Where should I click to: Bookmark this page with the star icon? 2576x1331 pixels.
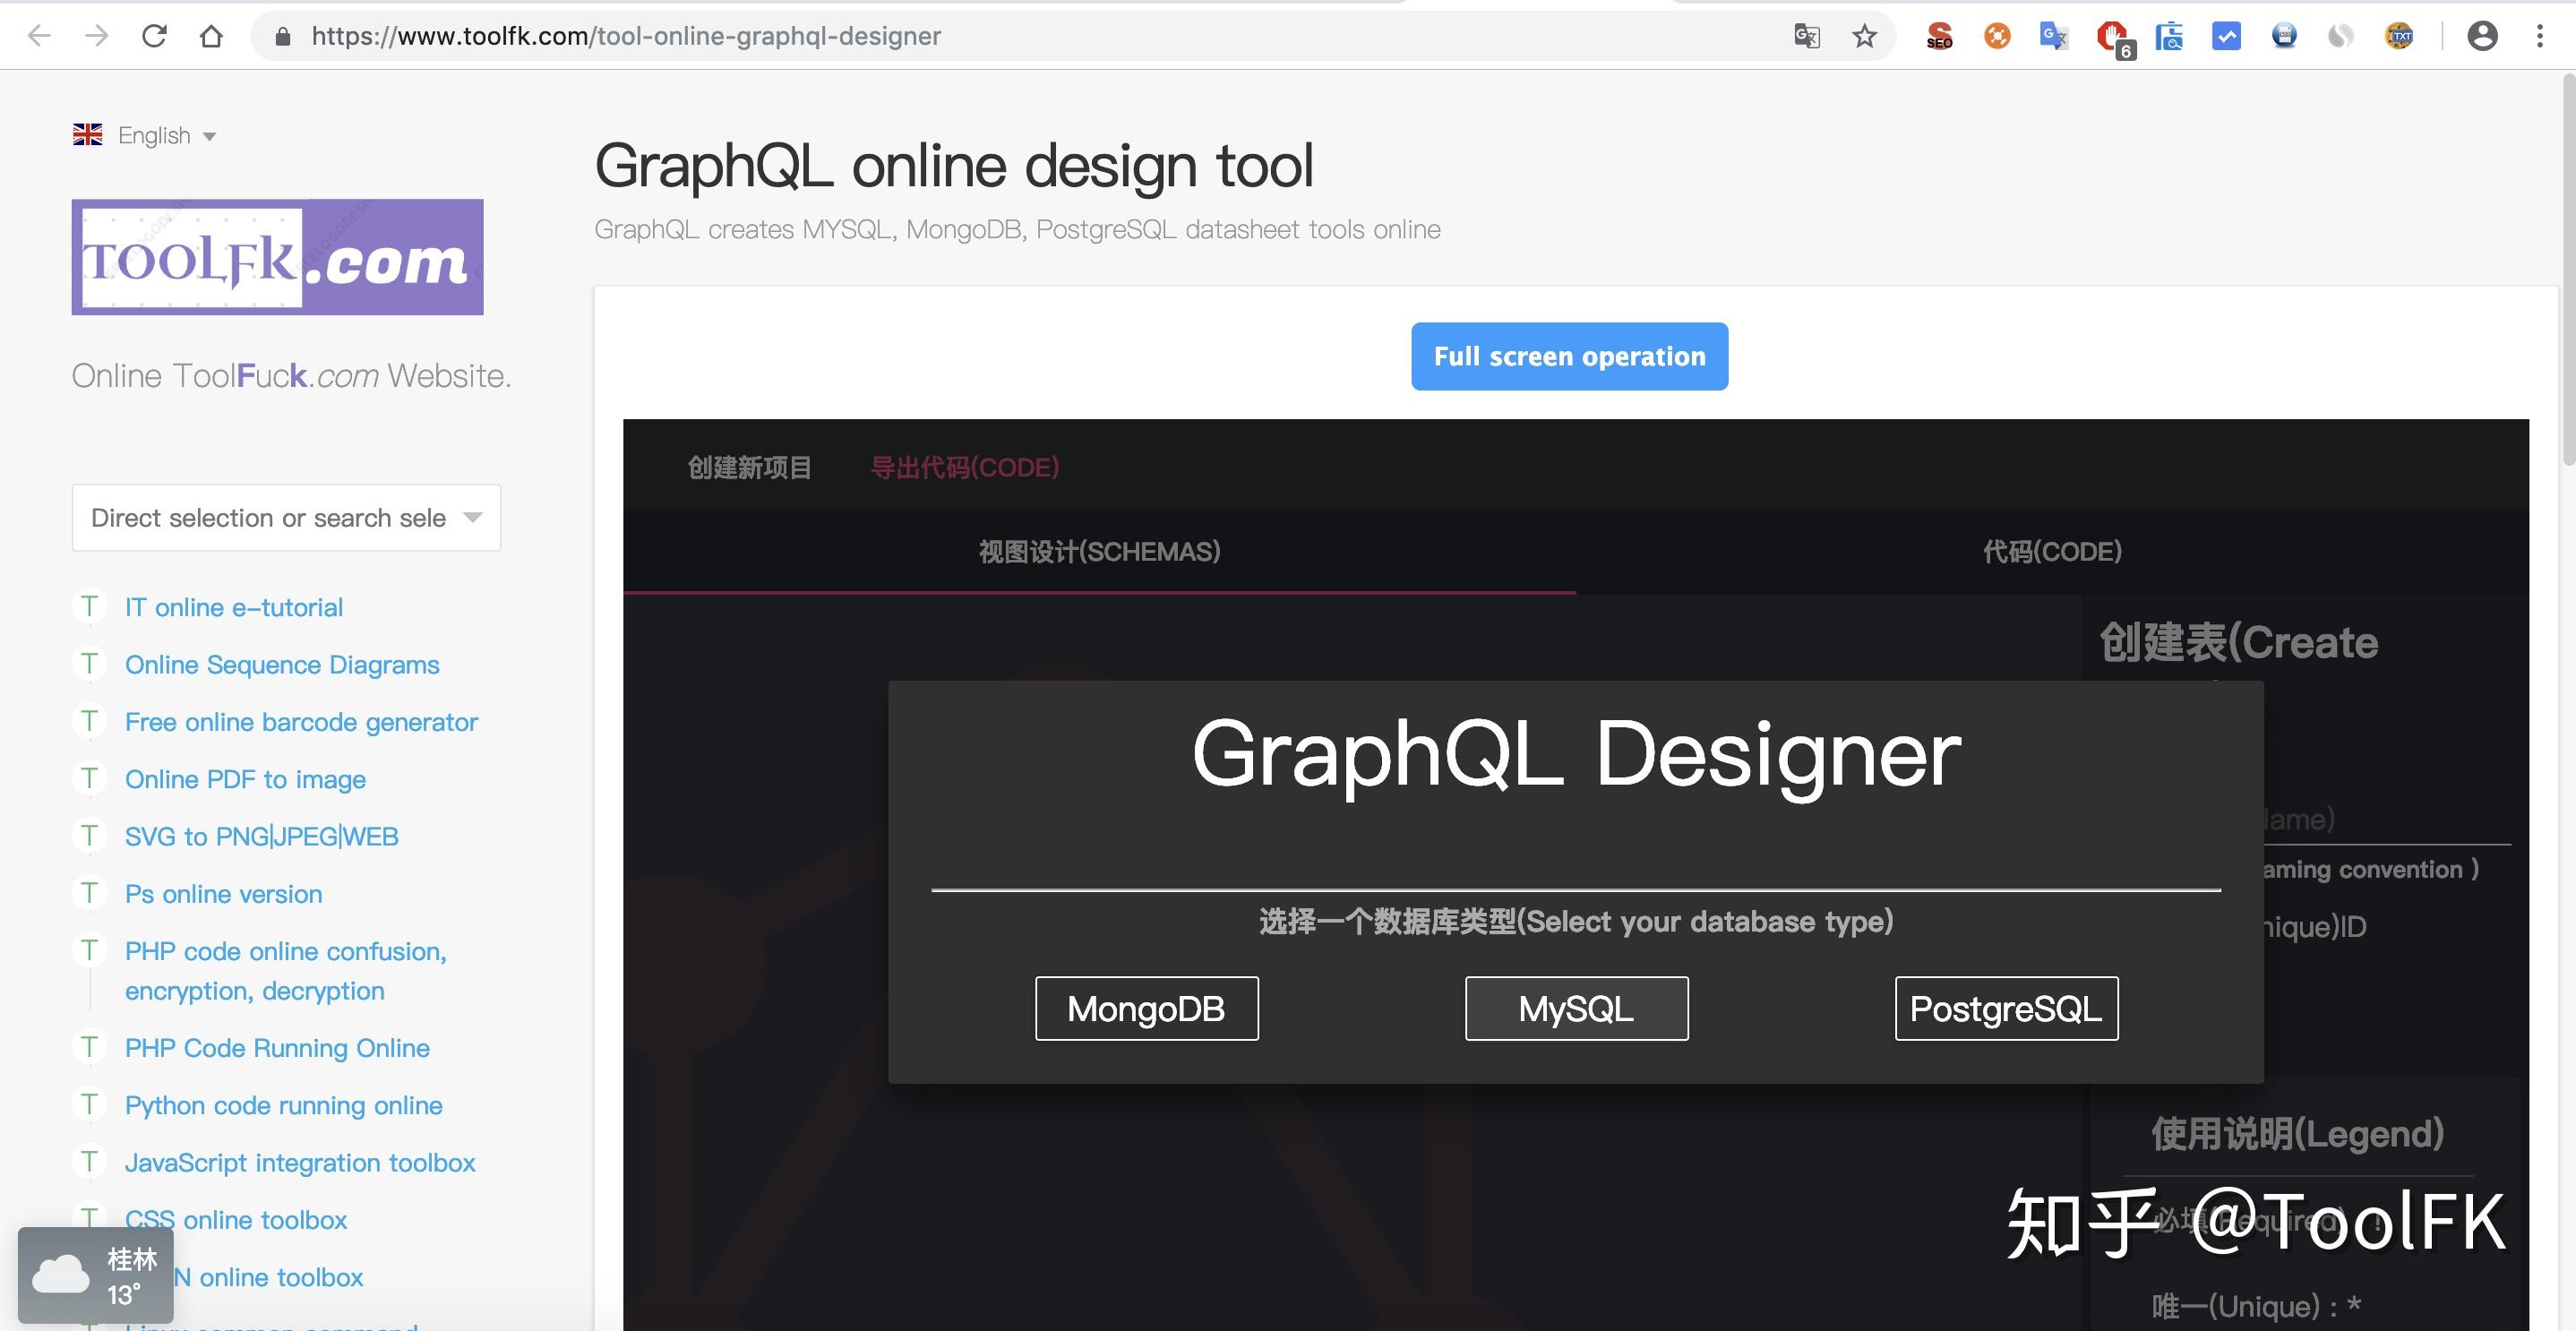click(1864, 37)
